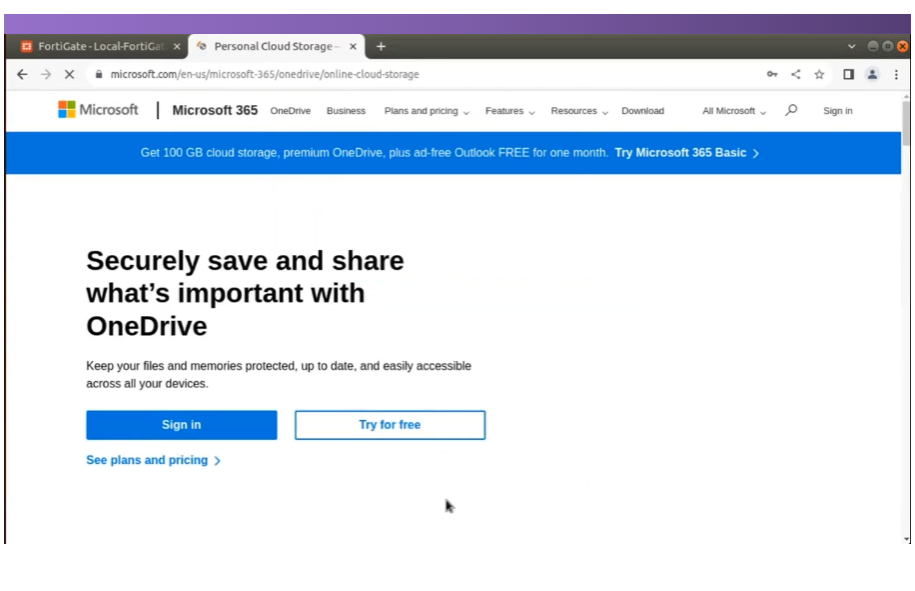
Task: Click the share page icon
Action: pos(795,75)
